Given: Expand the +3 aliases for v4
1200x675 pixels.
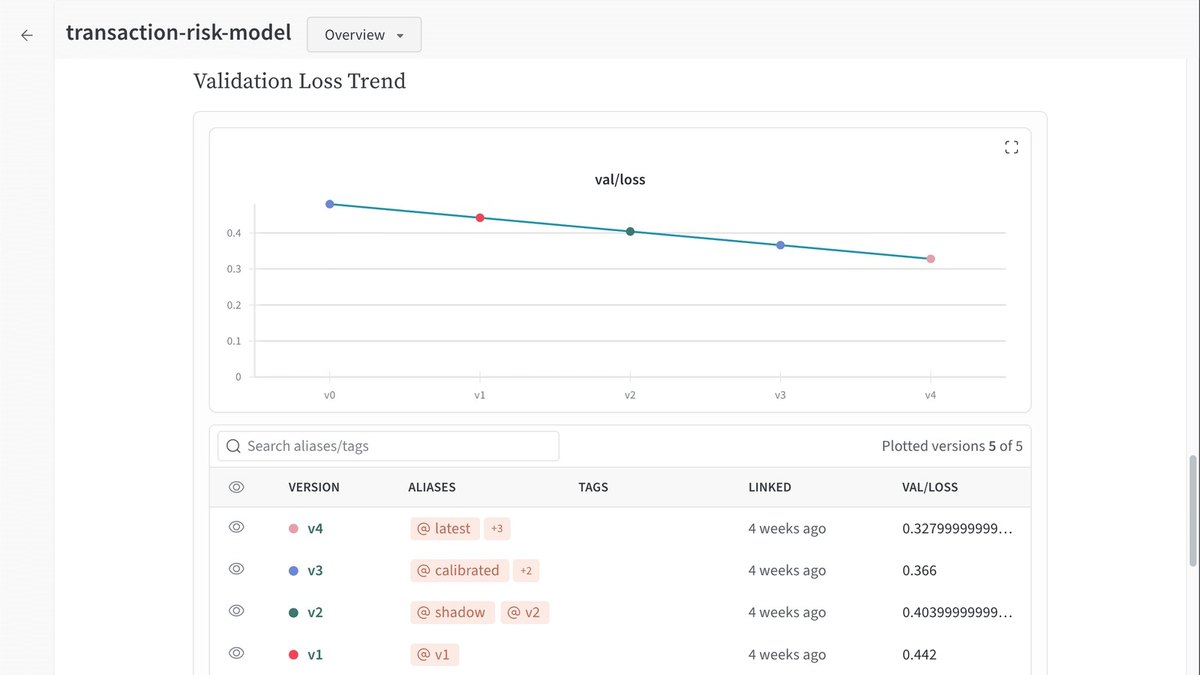Looking at the screenshot, I should [x=497, y=528].
